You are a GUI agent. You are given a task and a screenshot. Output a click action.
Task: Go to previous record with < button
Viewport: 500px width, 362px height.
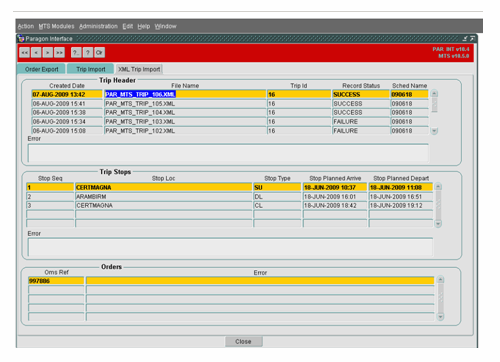[x=36, y=53]
